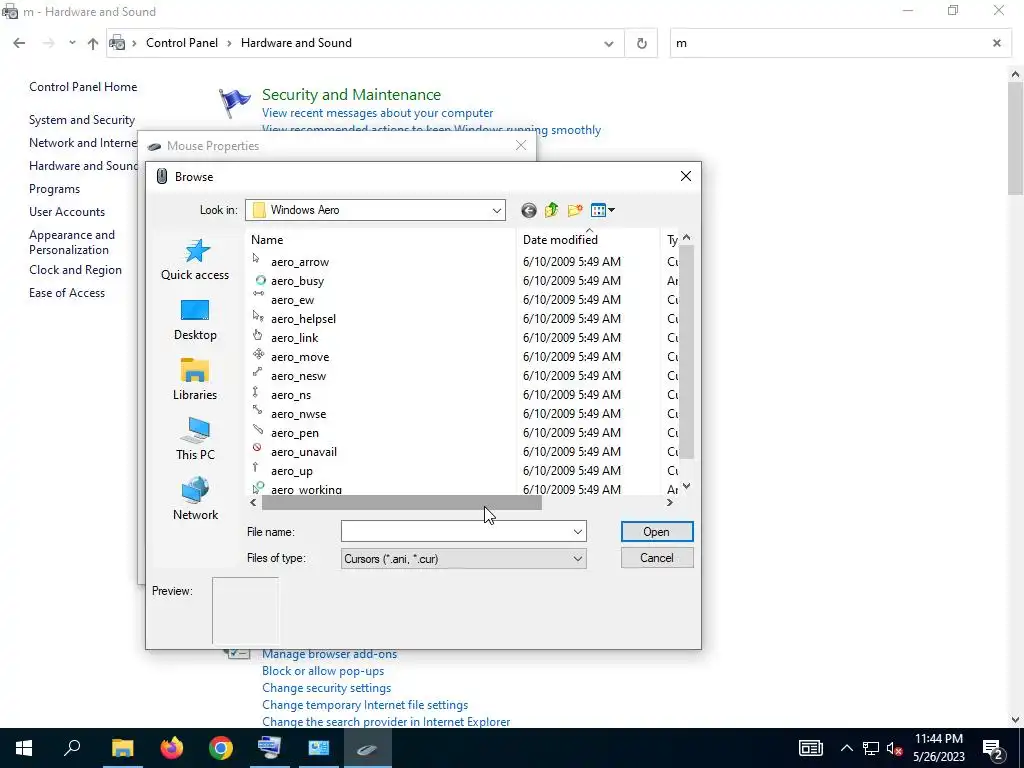
Task: Open Network location in Browse dialog
Action: (195, 499)
